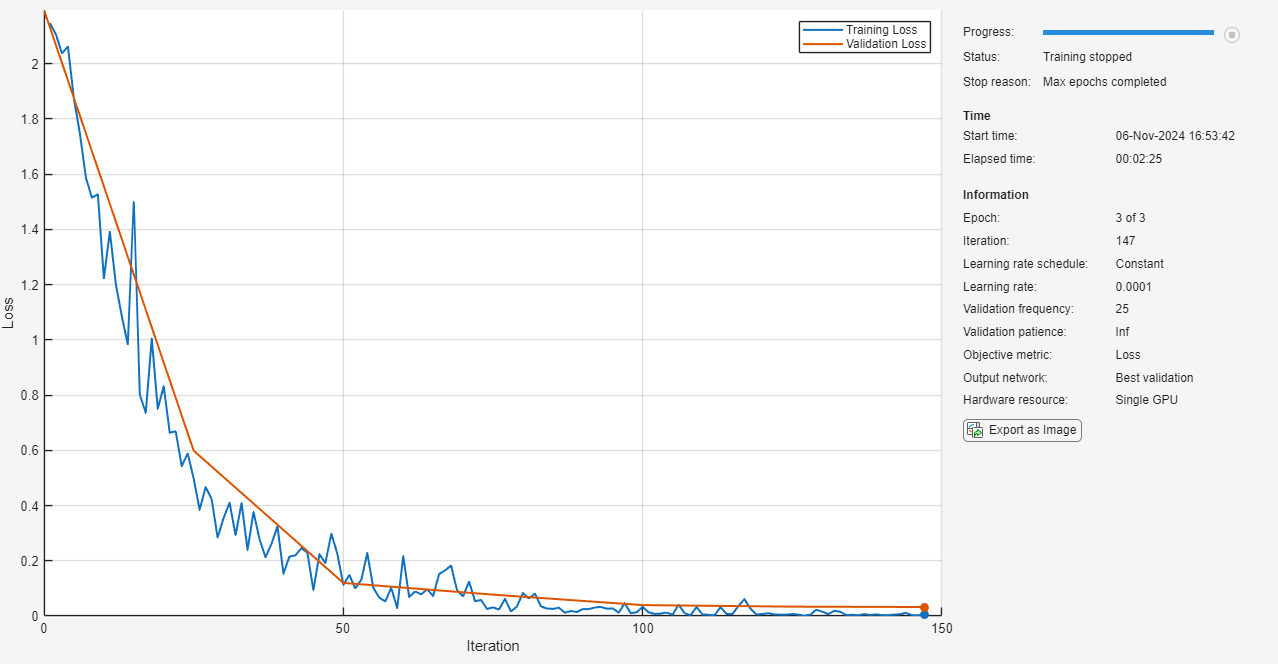
Task: Click the x-axis tick label 100
Action: (x=642, y=628)
